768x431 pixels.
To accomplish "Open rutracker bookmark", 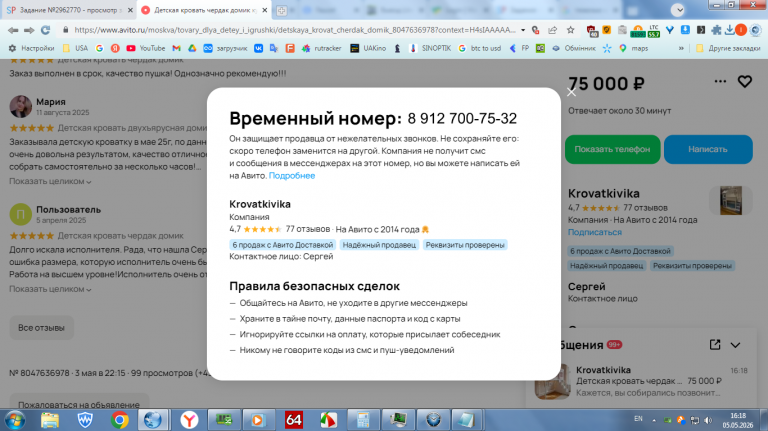I will point(322,48).
